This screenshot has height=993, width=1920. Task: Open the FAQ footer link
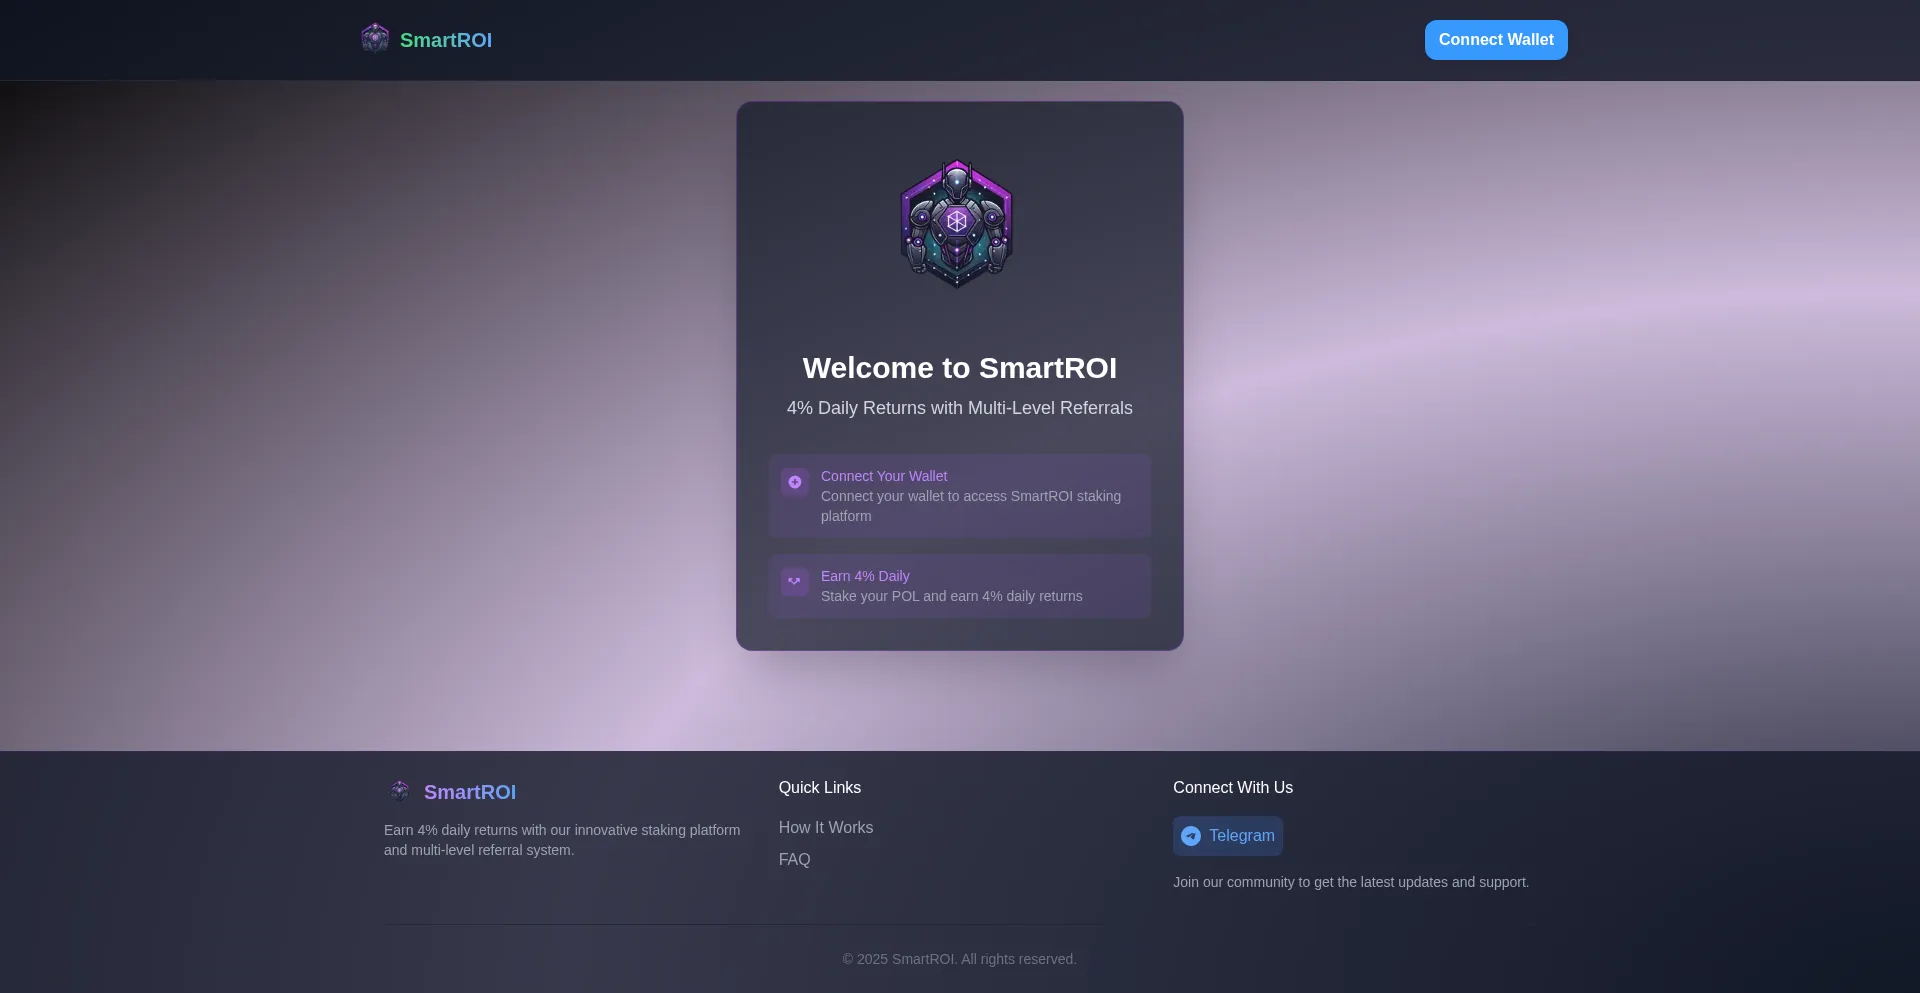click(794, 860)
